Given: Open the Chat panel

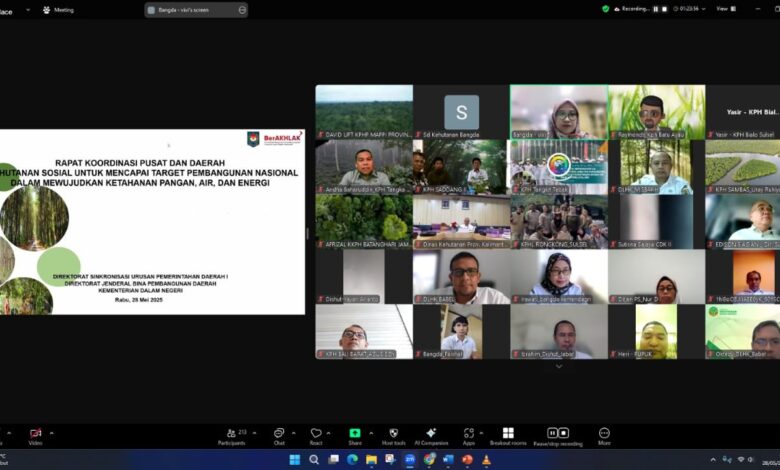Looking at the screenshot, I should tap(279, 434).
